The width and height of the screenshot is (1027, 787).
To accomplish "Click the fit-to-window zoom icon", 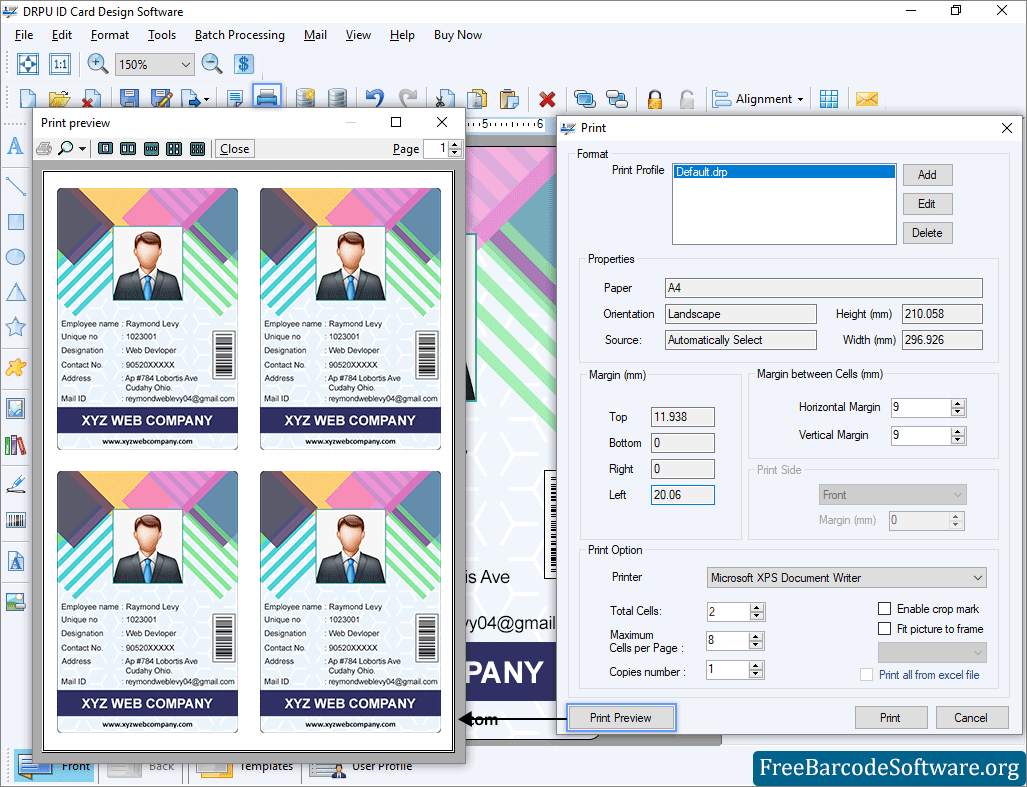I will [28, 64].
